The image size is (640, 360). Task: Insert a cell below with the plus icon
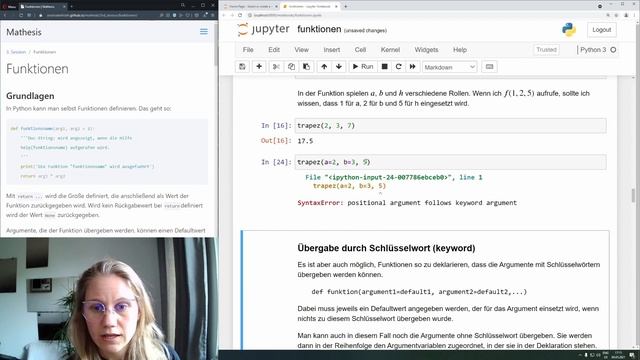coord(259,67)
